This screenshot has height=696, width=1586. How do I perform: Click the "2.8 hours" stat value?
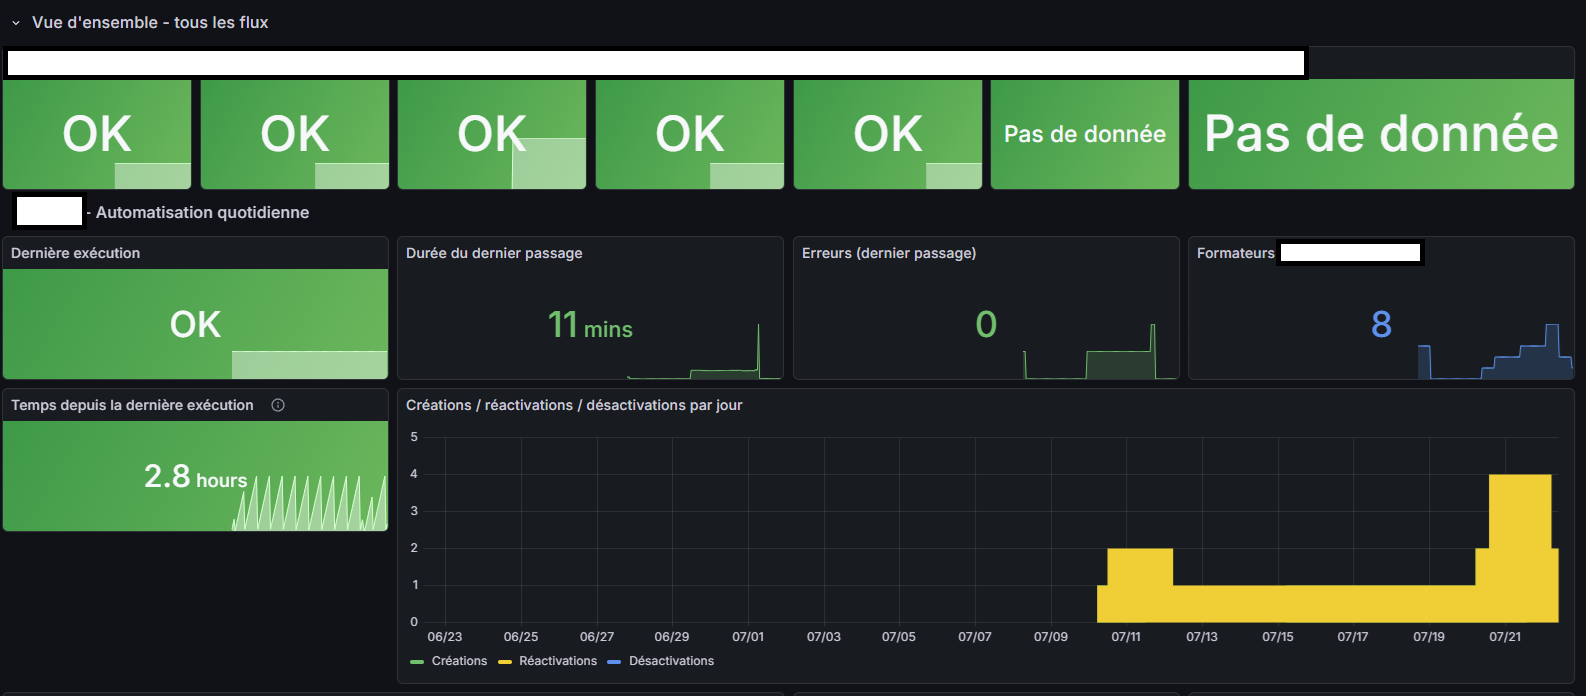coord(195,477)
